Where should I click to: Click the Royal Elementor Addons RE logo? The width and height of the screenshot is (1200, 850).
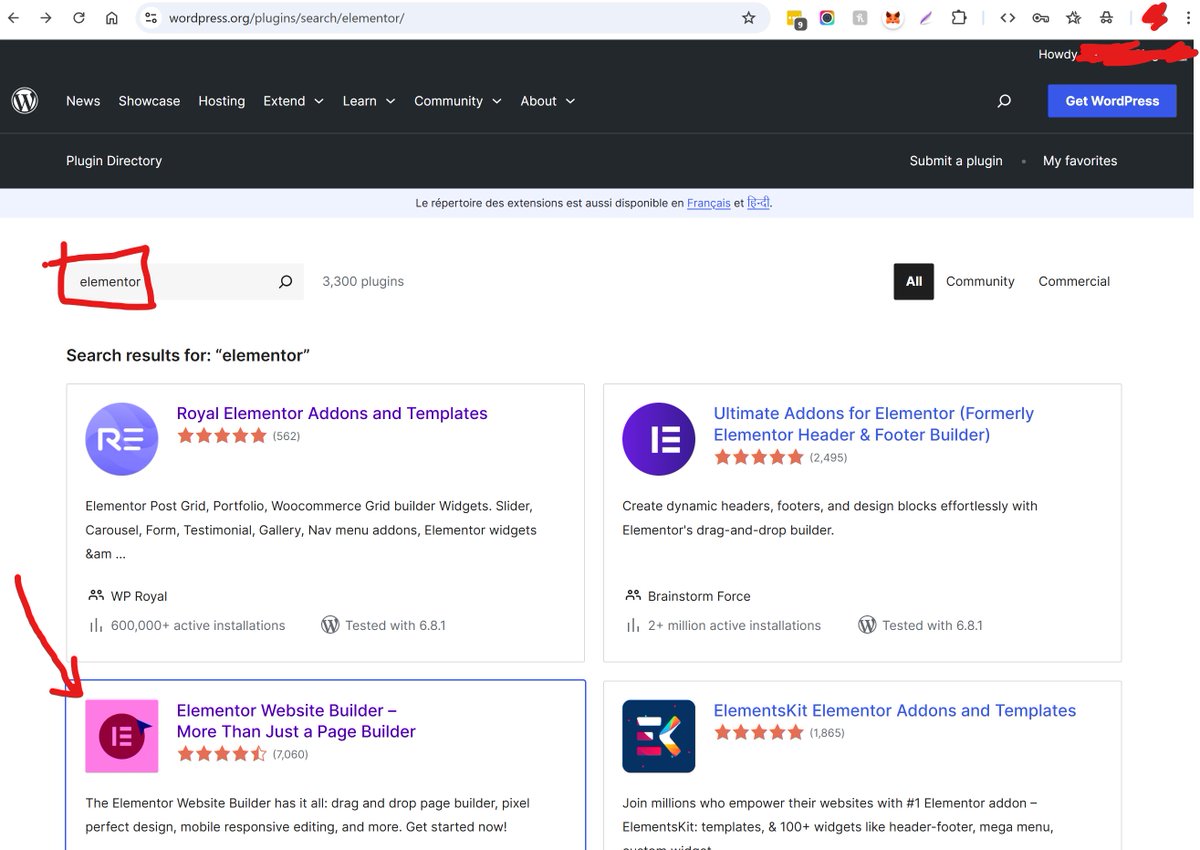click(x=122, y=439)
